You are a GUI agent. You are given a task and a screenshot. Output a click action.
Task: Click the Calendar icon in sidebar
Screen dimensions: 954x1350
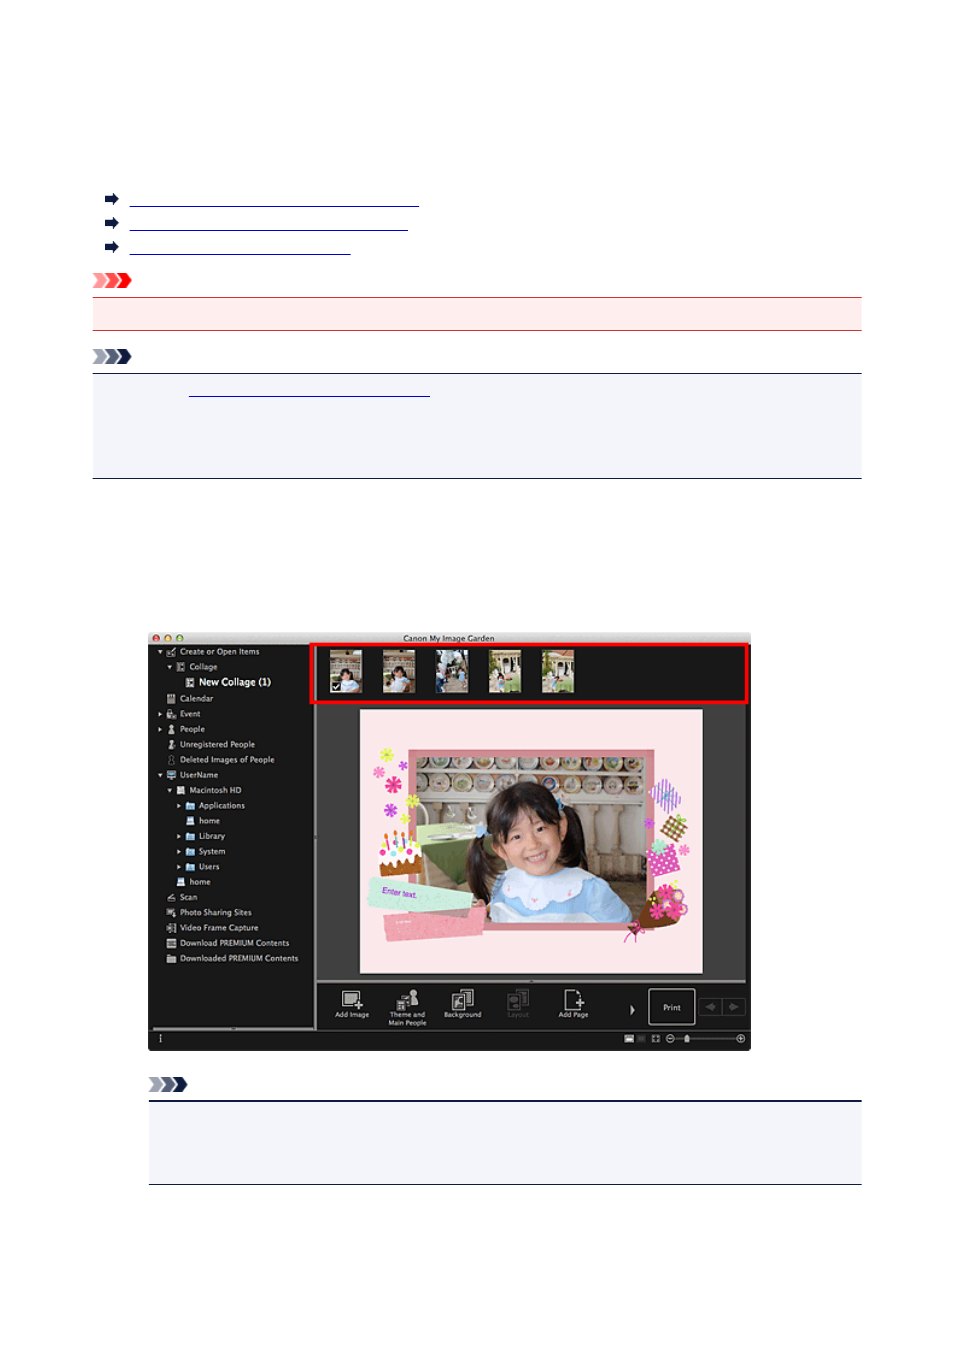click(171, 698)
